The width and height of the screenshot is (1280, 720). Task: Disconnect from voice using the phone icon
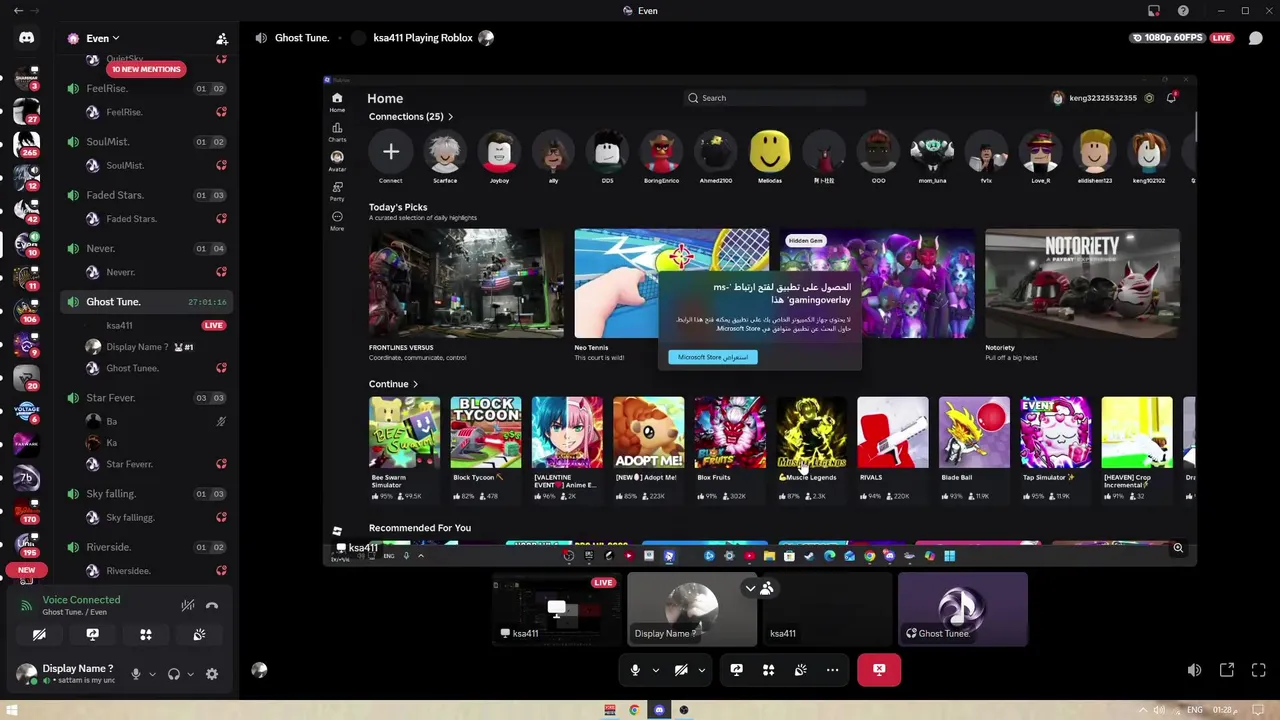(x=212, y=605)
